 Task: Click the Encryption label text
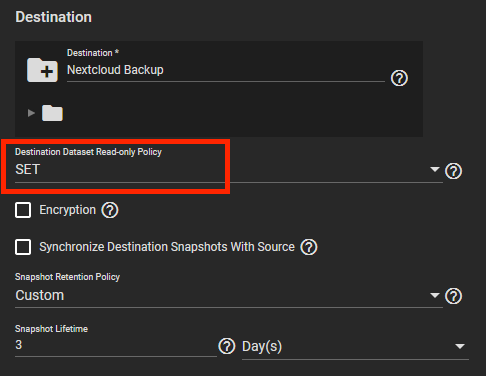[x=68, y=210]
